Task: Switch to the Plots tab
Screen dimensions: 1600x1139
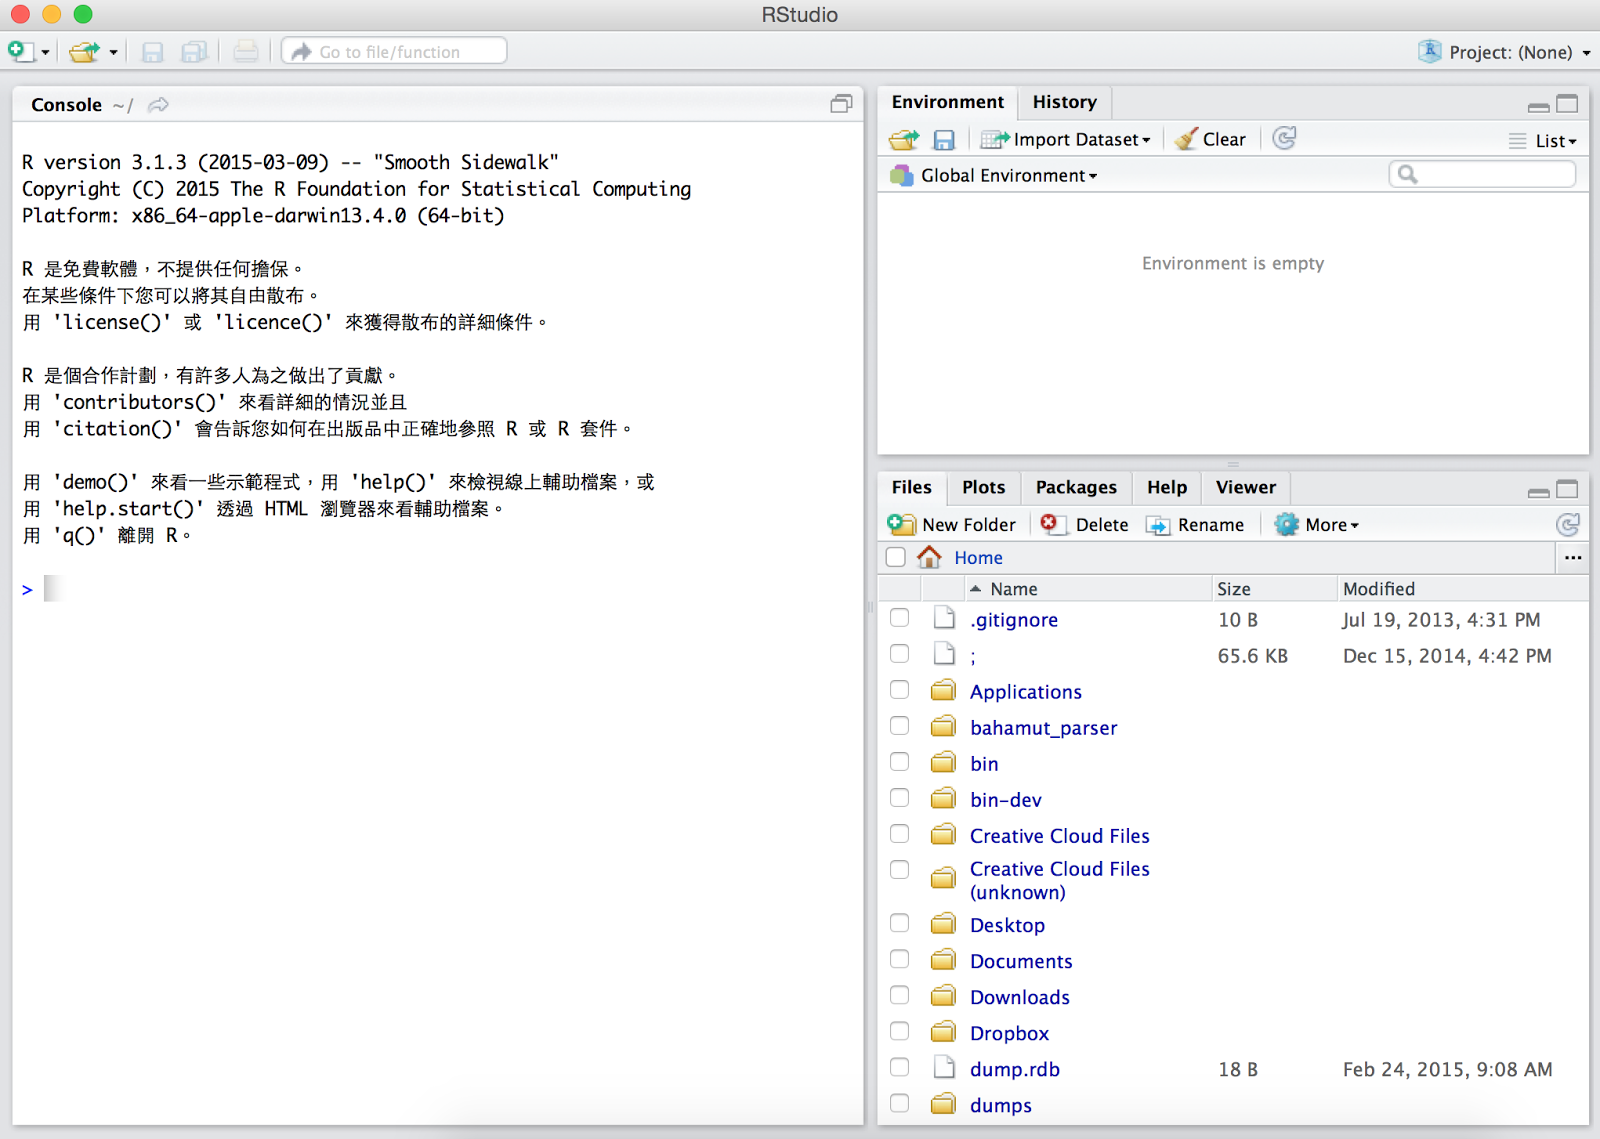Action: pyautogui.click(x=983, y=487)
